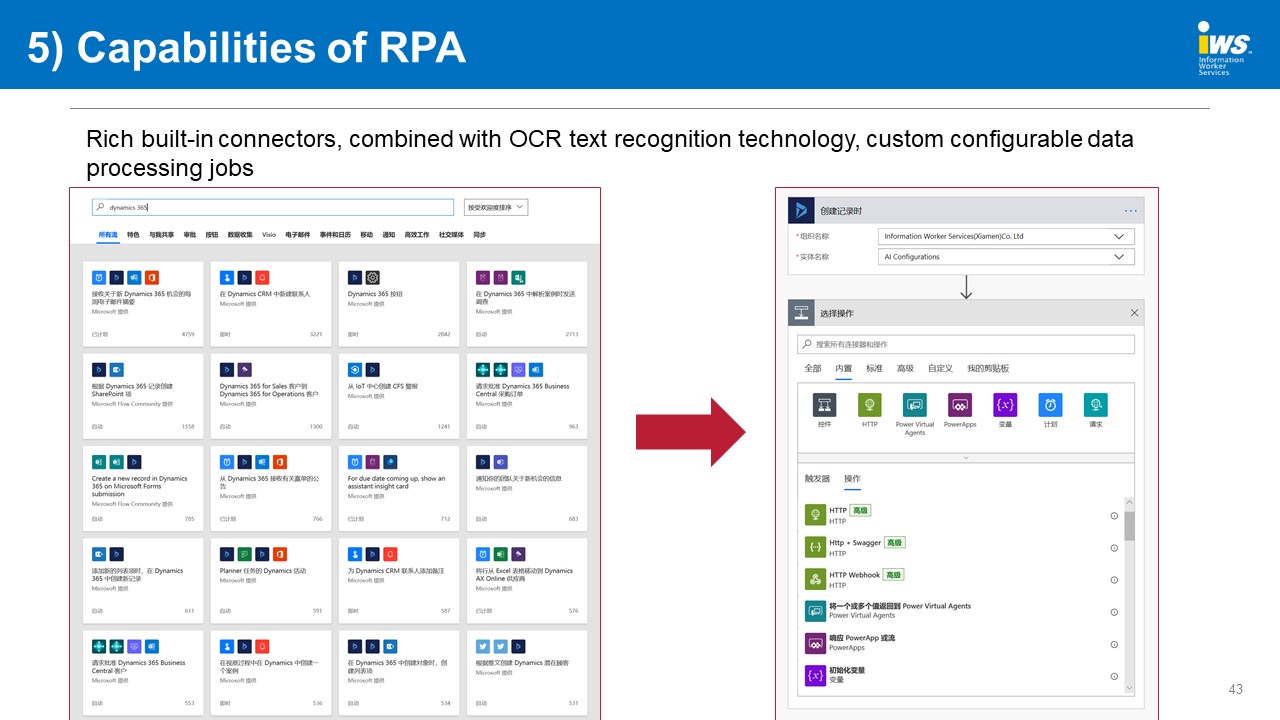This screenshot has height=720, width=1280.
Task: Open the 社交媒体 tab
Action: click(x=451, y=235)
